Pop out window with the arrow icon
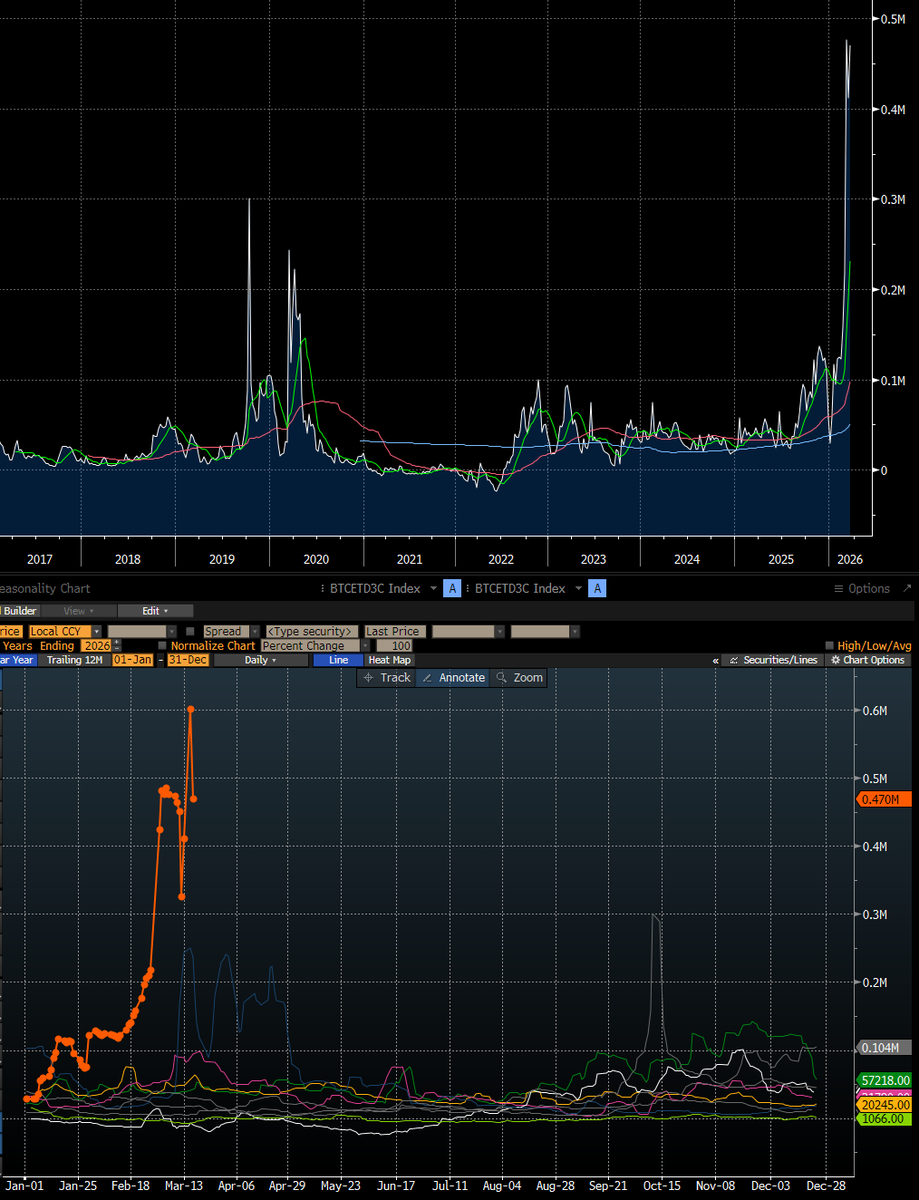 coord(906,588)
